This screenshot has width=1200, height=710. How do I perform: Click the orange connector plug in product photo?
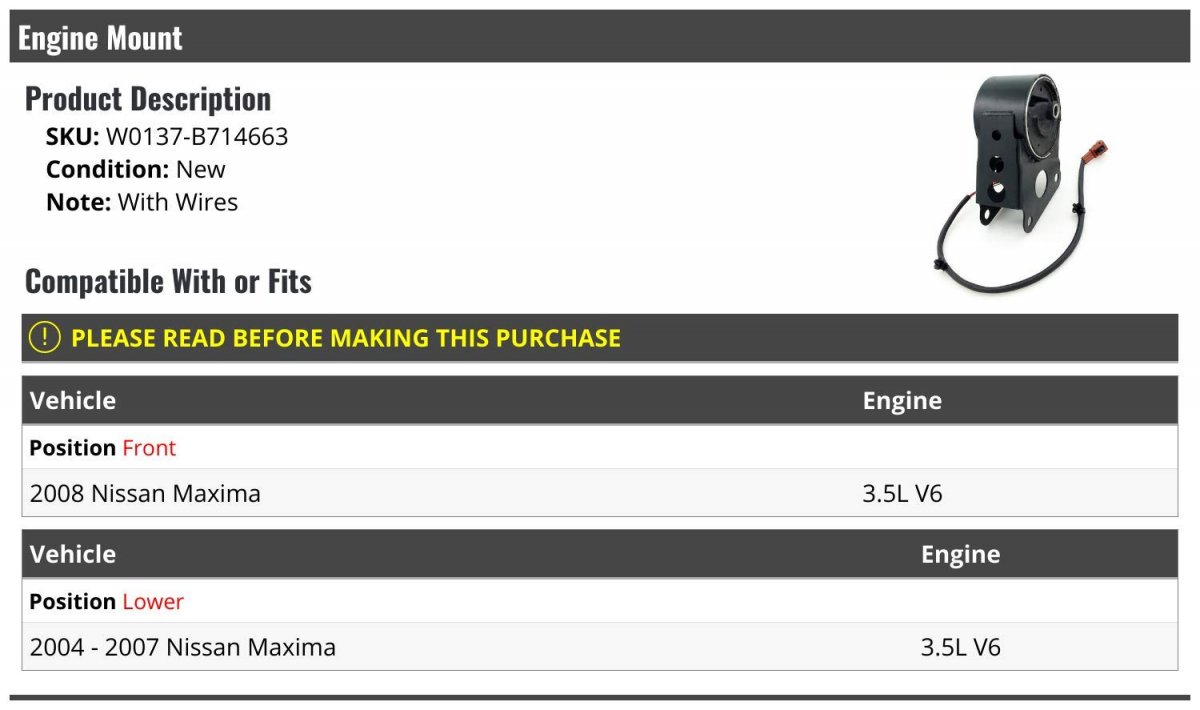tap(1099, 153)
